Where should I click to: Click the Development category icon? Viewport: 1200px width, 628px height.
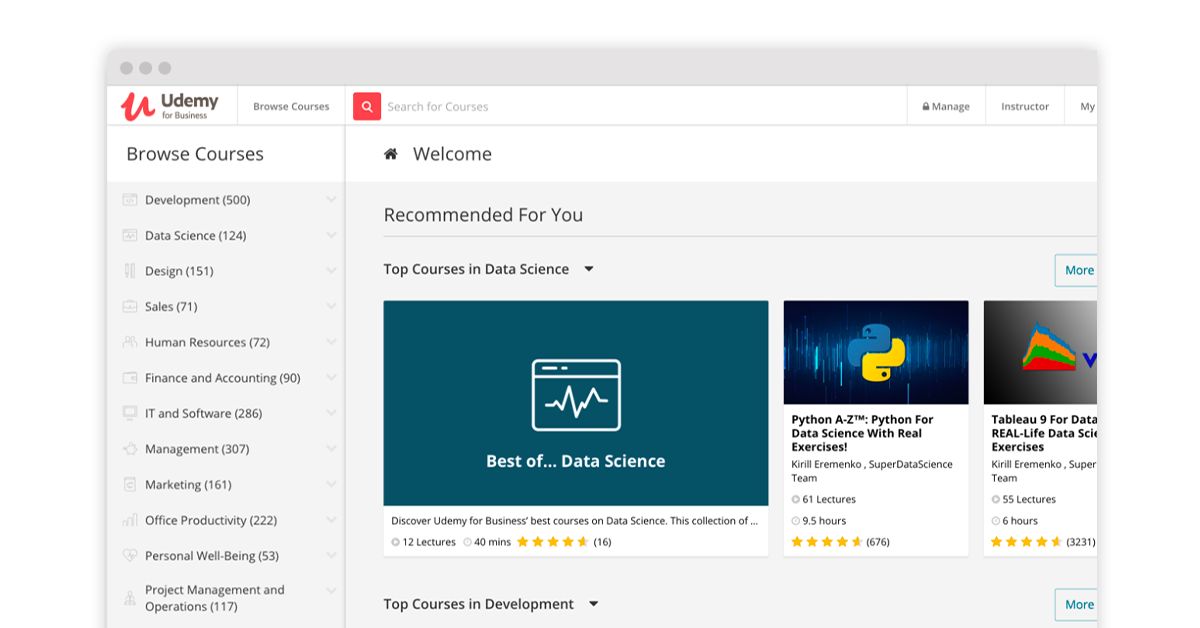[x=130, y=200]
